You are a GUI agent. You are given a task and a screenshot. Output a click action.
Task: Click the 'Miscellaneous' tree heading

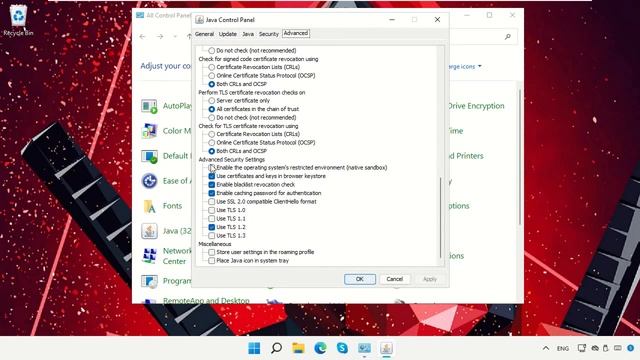(215, 244)
